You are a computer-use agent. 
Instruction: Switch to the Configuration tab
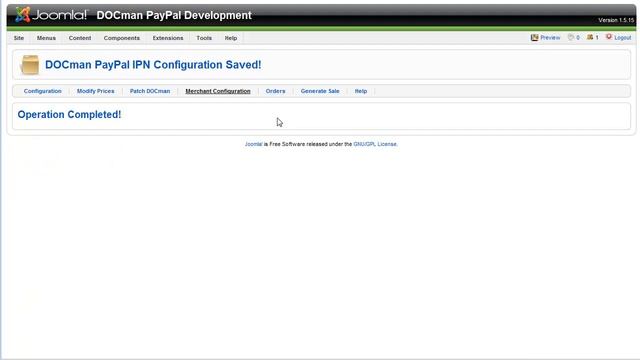click(x=42, y=91)
